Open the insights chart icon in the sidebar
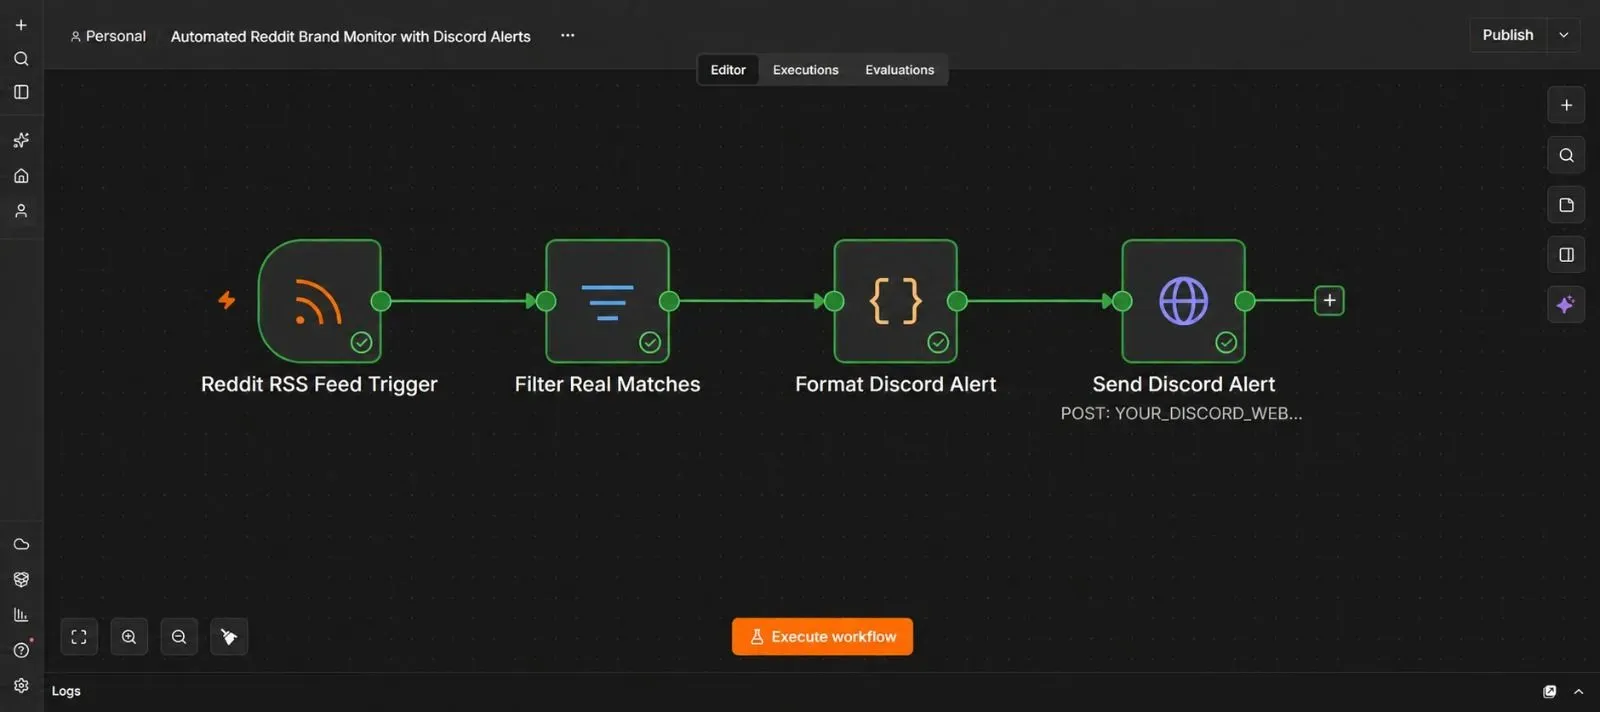1600x712 pixels. [x=21, y=615]
